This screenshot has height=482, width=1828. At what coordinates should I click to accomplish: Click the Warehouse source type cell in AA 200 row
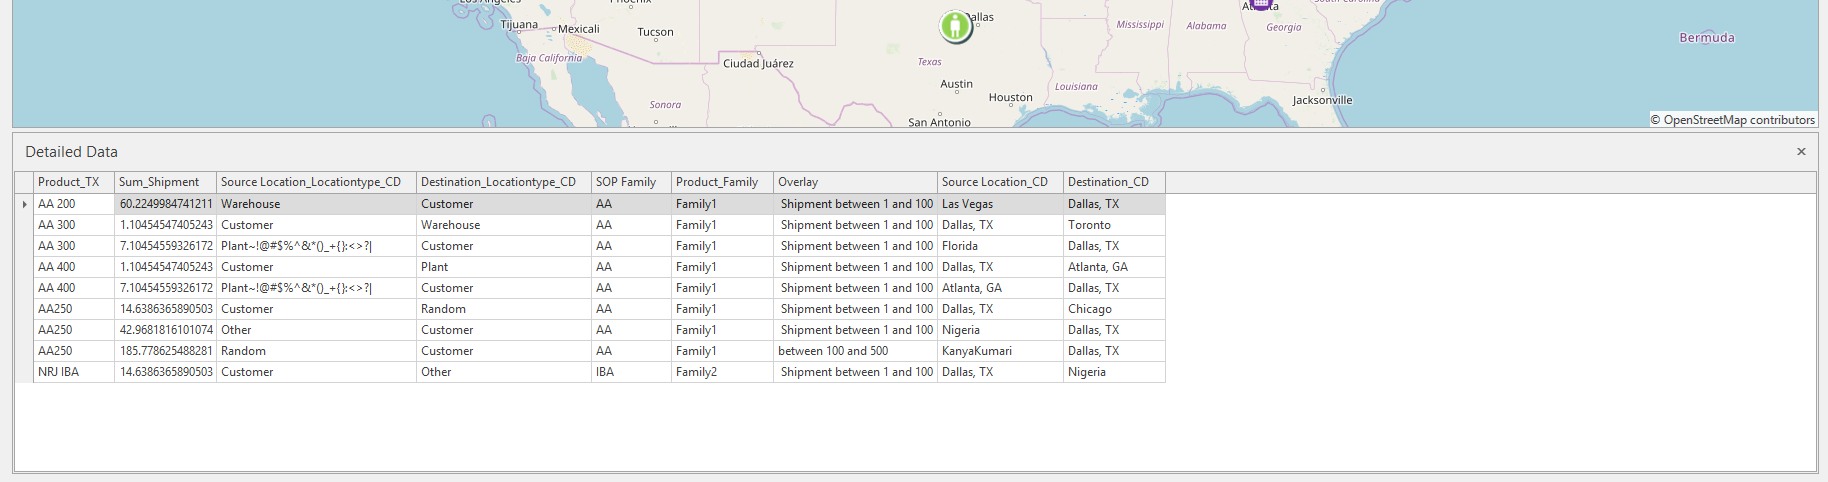316,204
